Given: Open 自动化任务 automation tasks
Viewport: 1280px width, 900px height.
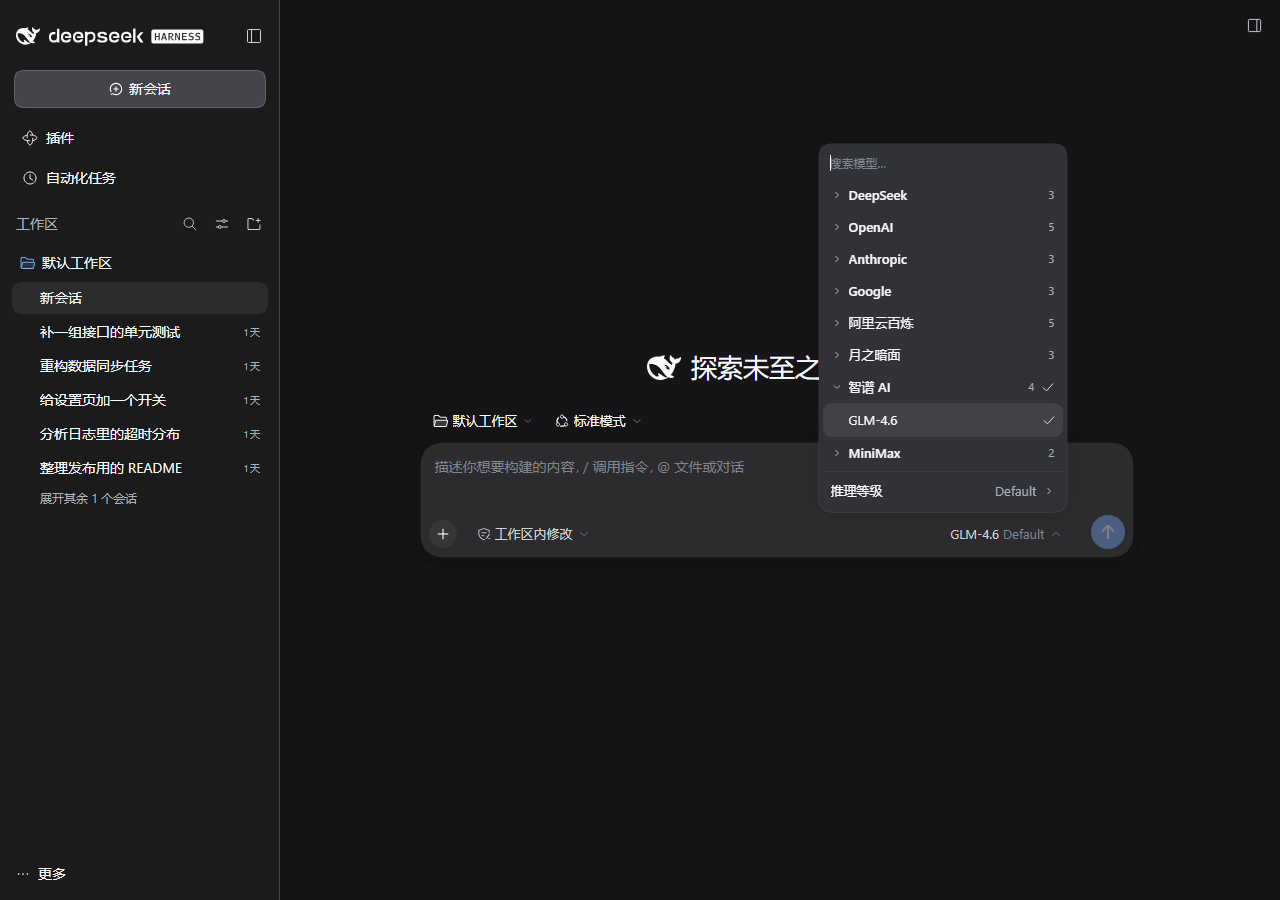Looking at the screenshot, I should pyautogui.click(x=140, y=178).
